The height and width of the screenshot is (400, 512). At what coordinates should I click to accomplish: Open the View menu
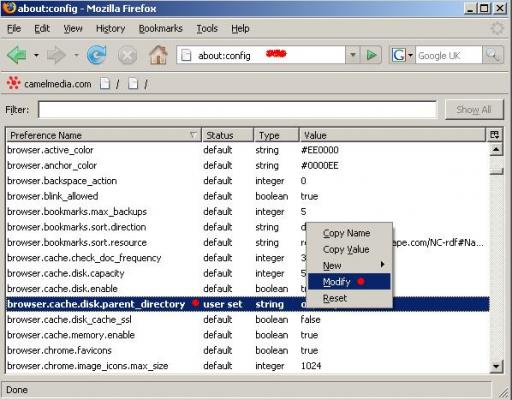[x=73, y=29]
